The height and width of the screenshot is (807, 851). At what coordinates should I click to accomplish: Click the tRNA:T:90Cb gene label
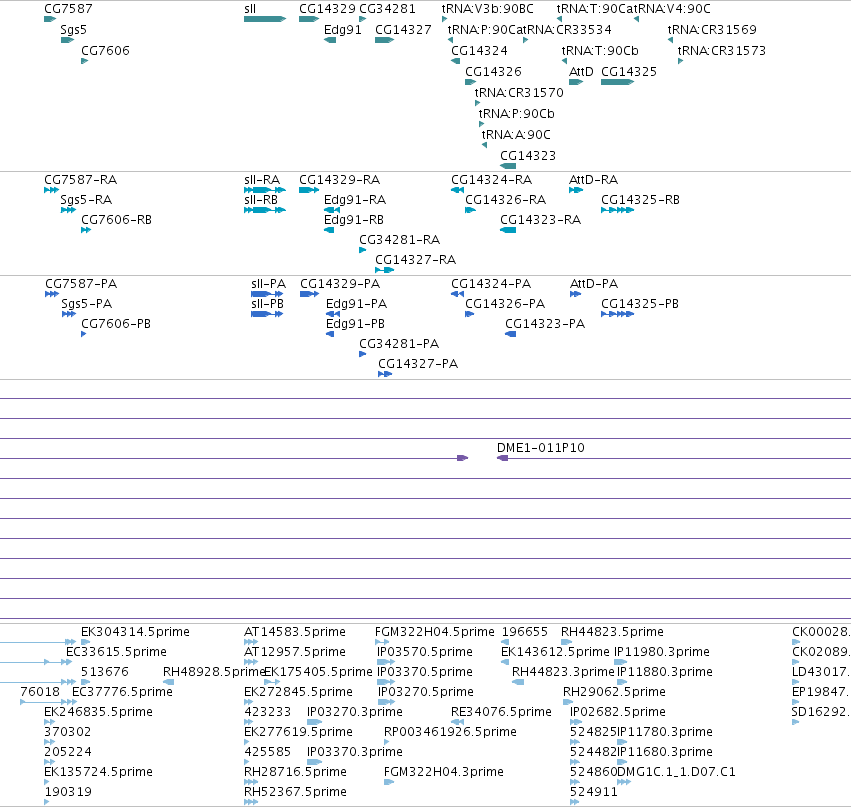(600, 51)
